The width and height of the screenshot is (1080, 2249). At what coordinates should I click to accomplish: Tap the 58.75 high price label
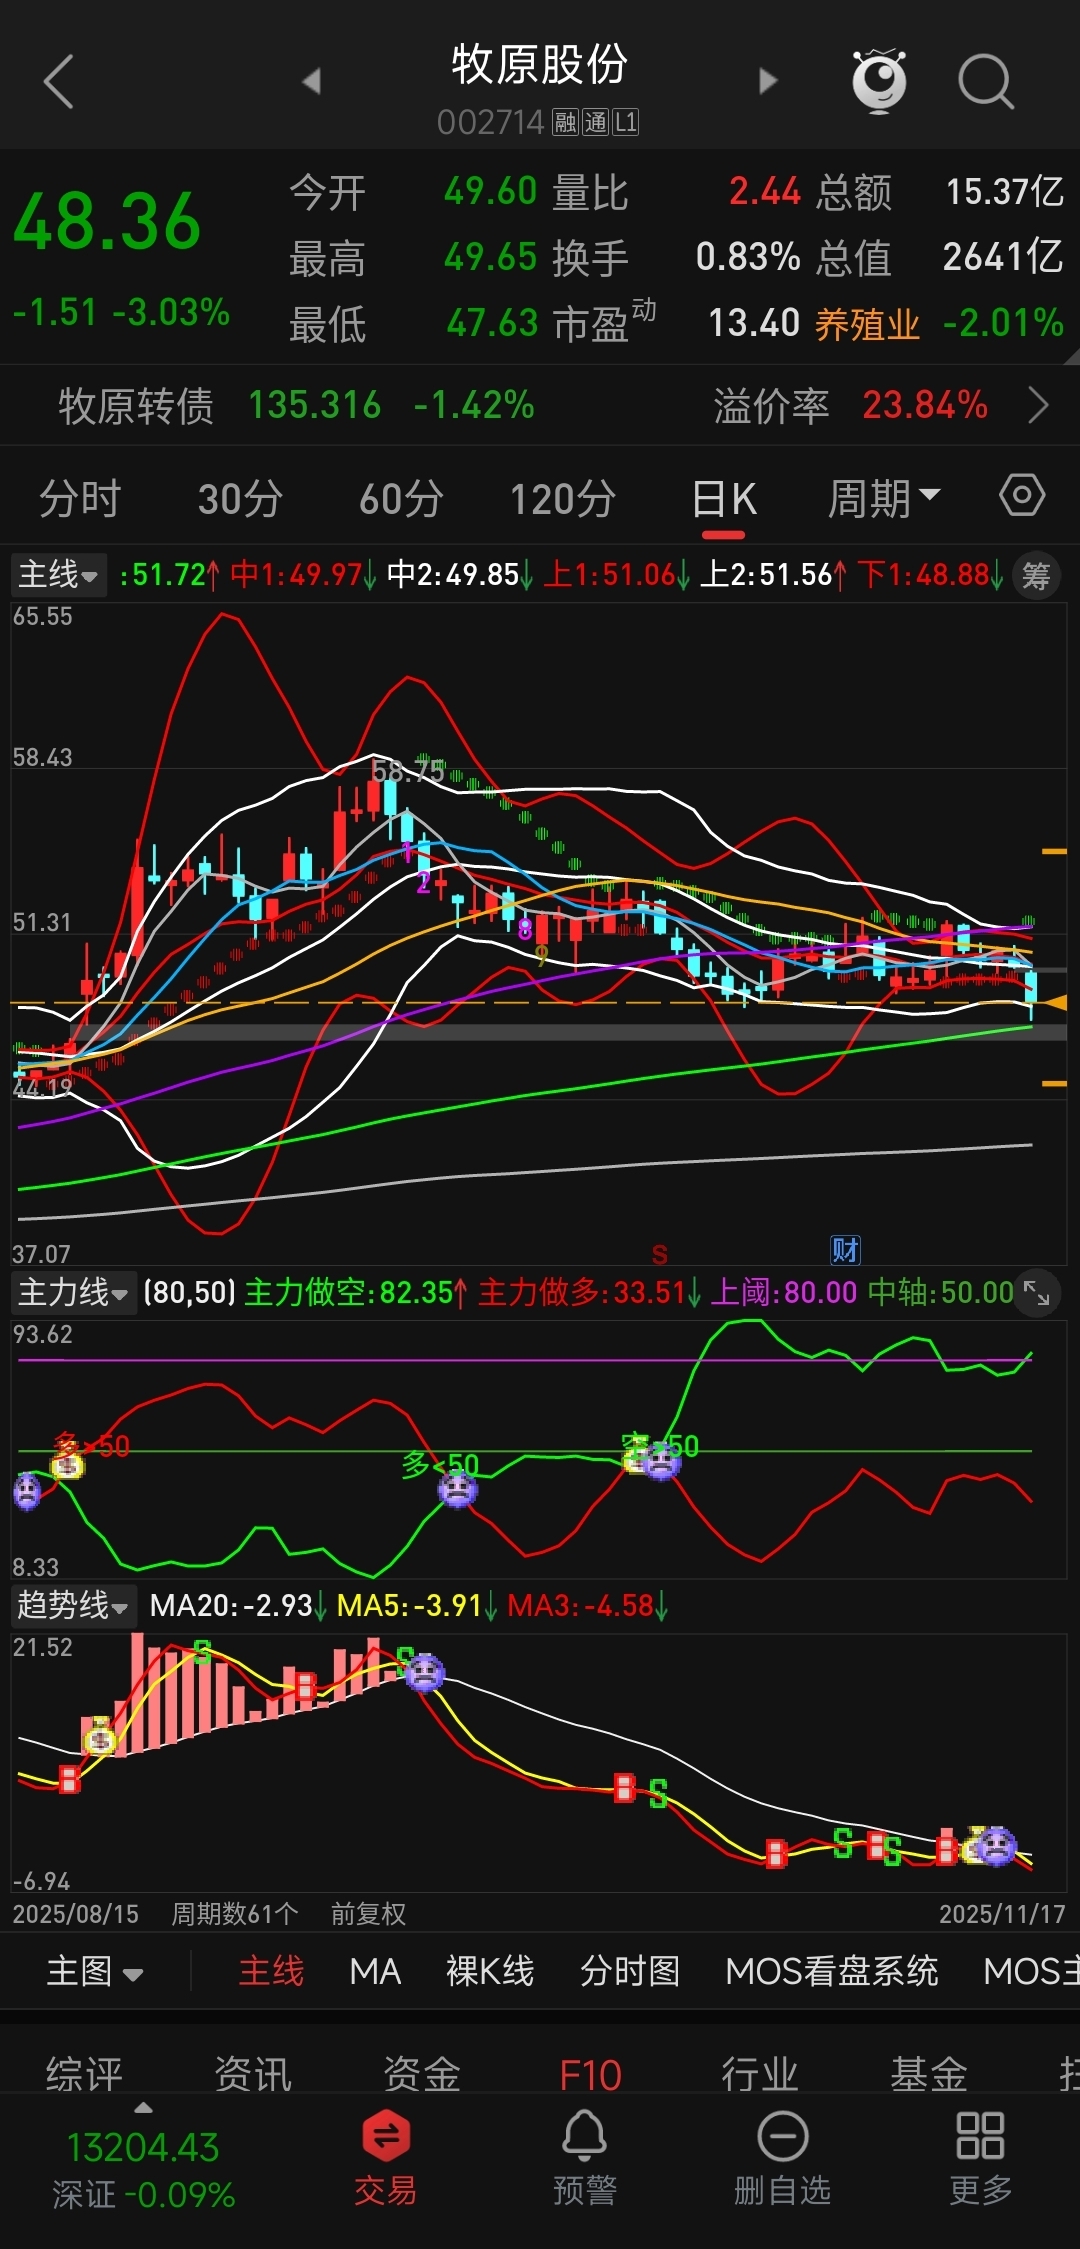(408, 771)
